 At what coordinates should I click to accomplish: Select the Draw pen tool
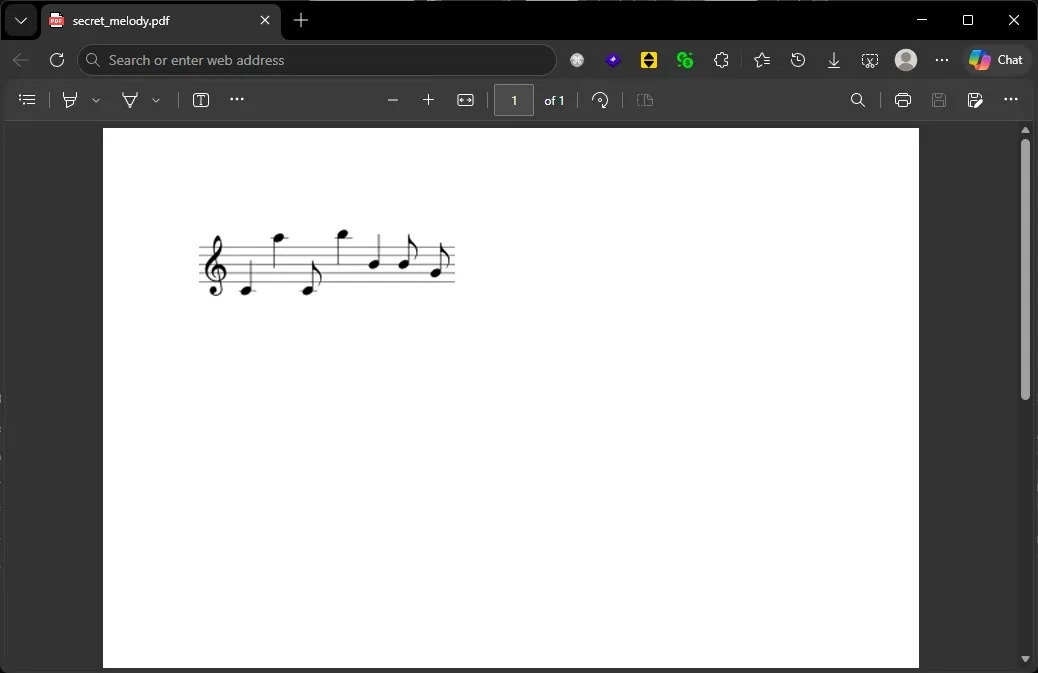coord(130,100)
